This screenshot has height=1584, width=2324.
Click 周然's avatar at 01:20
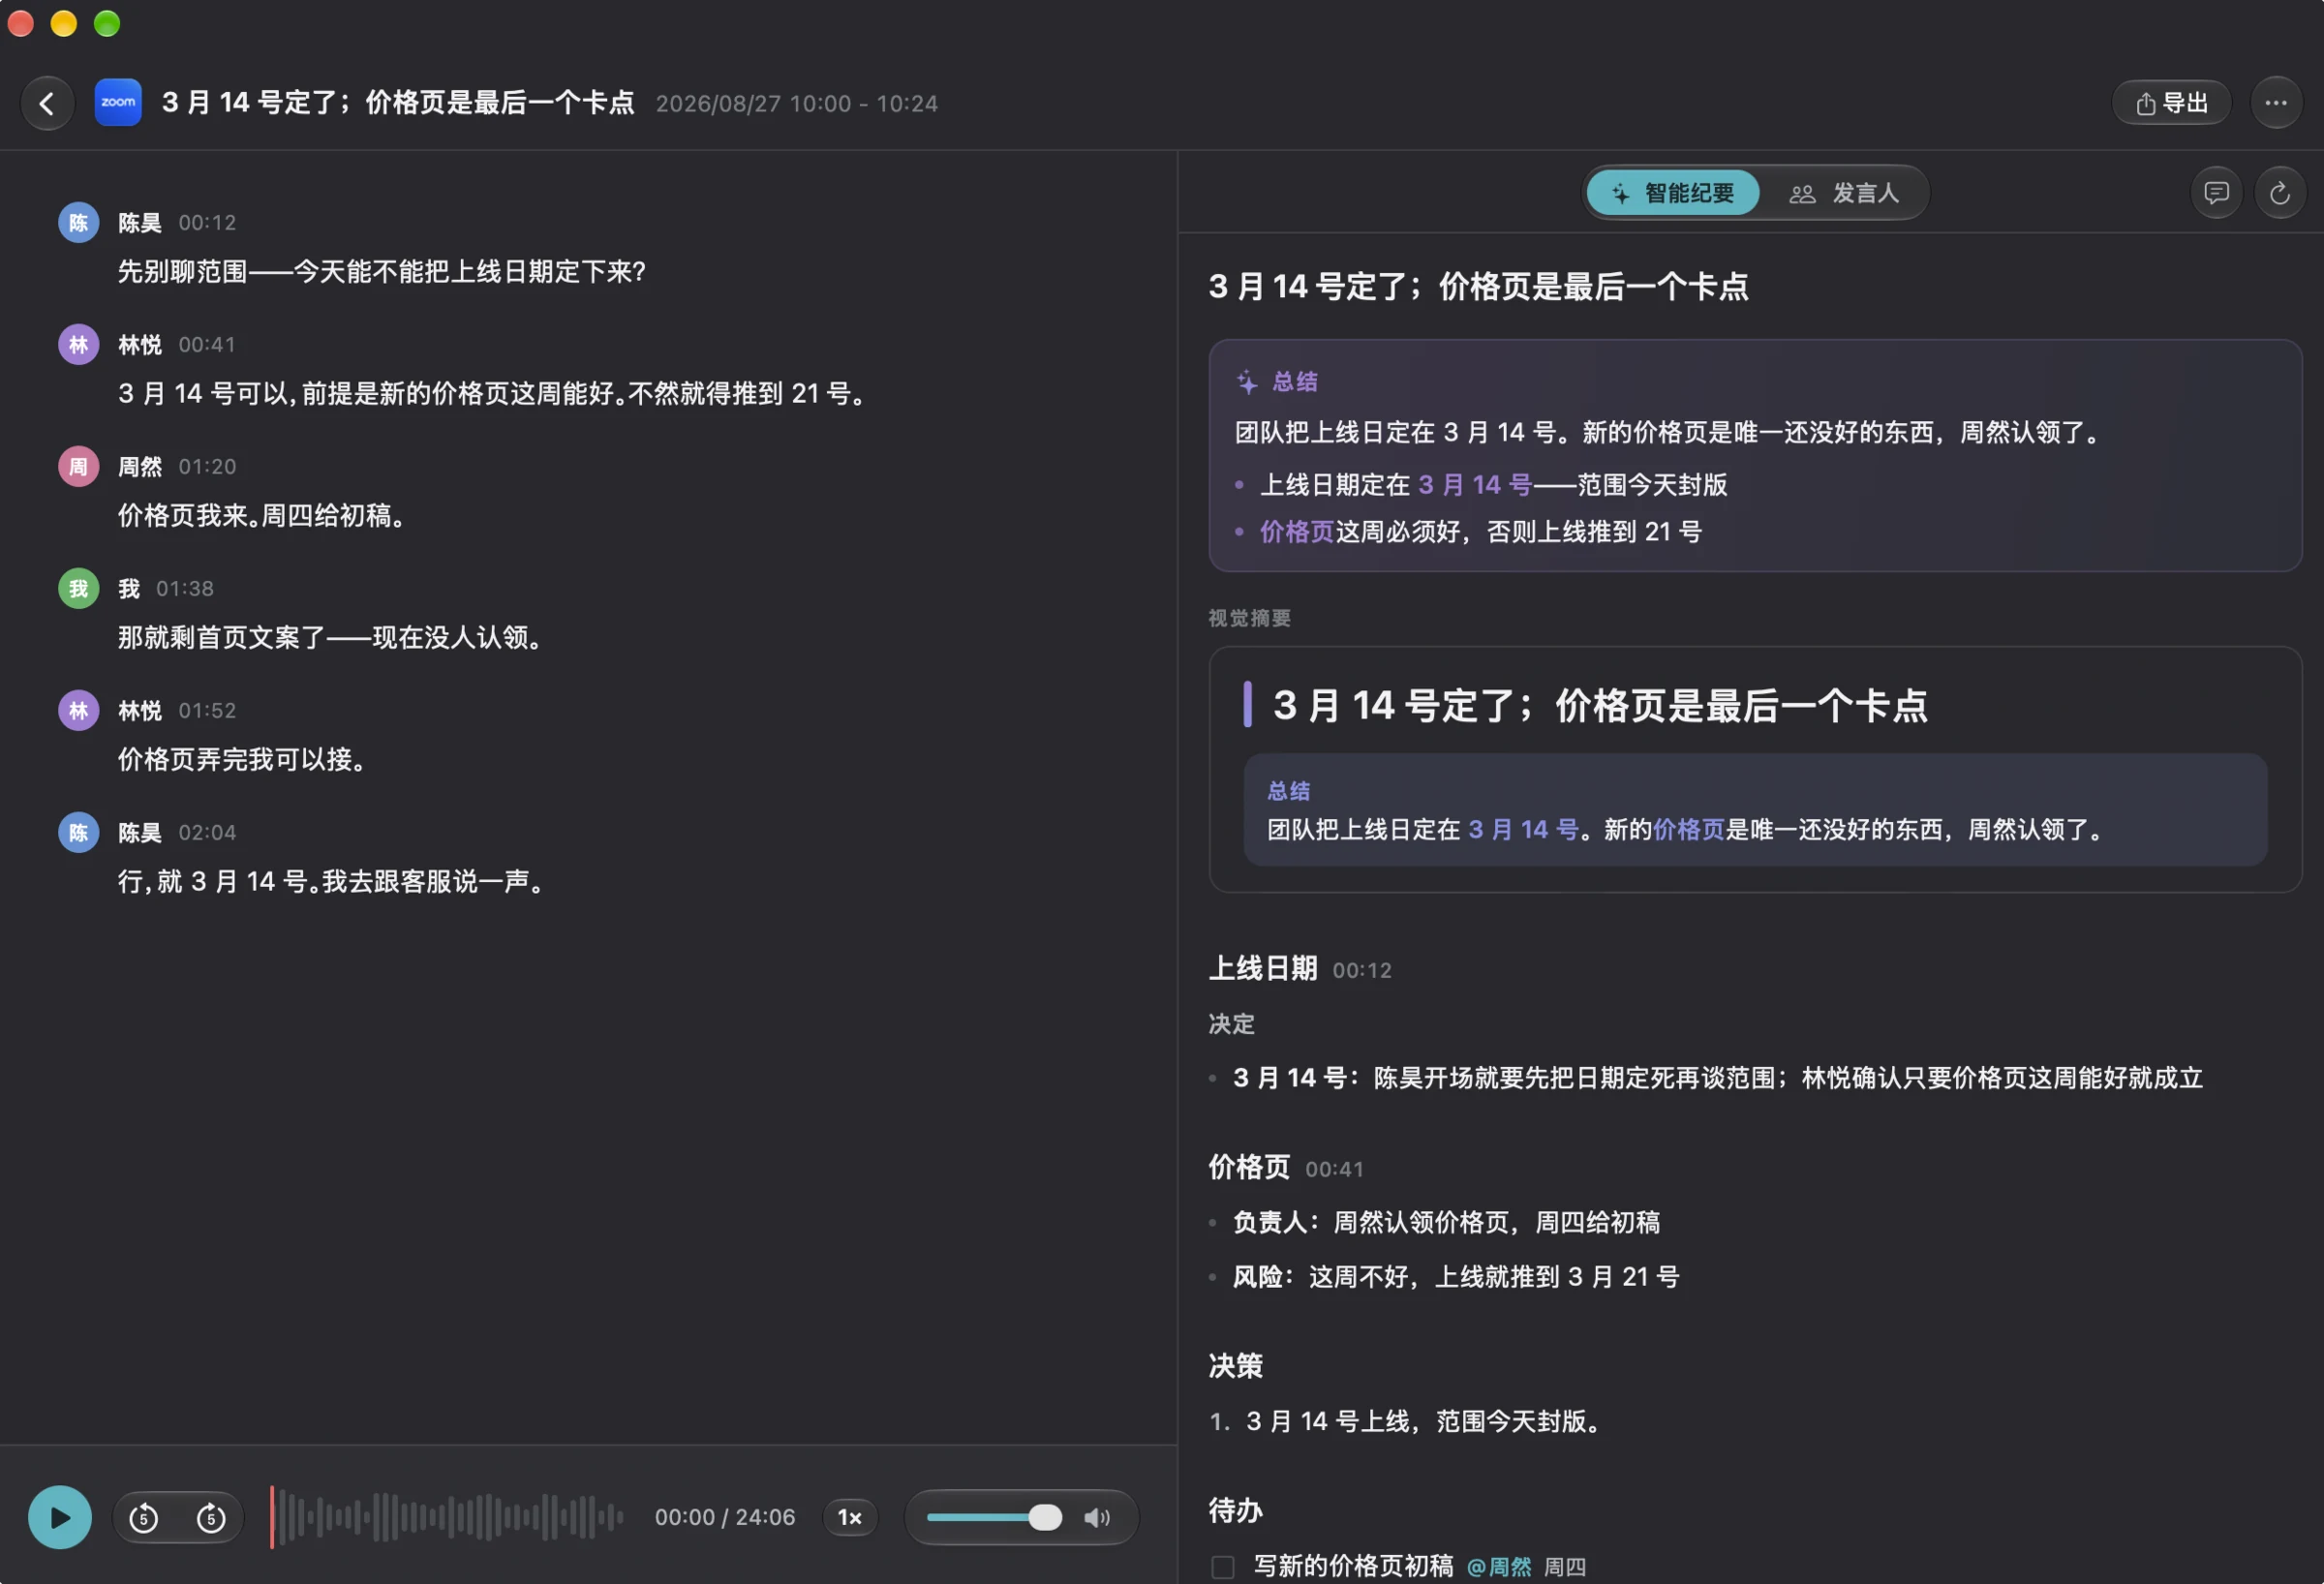click(78, 466)
